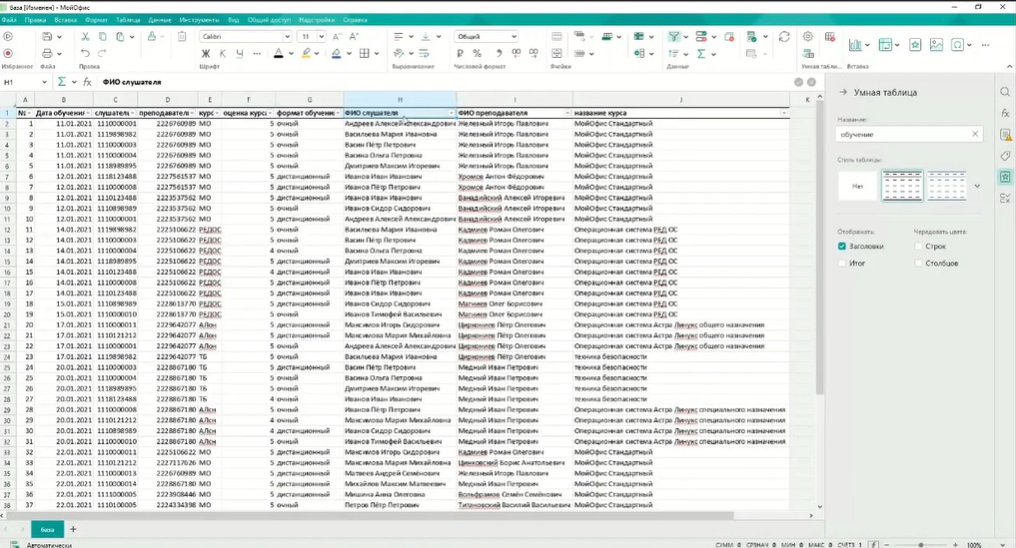Enable alternating Строк colors checkbox

pos(918,246)
